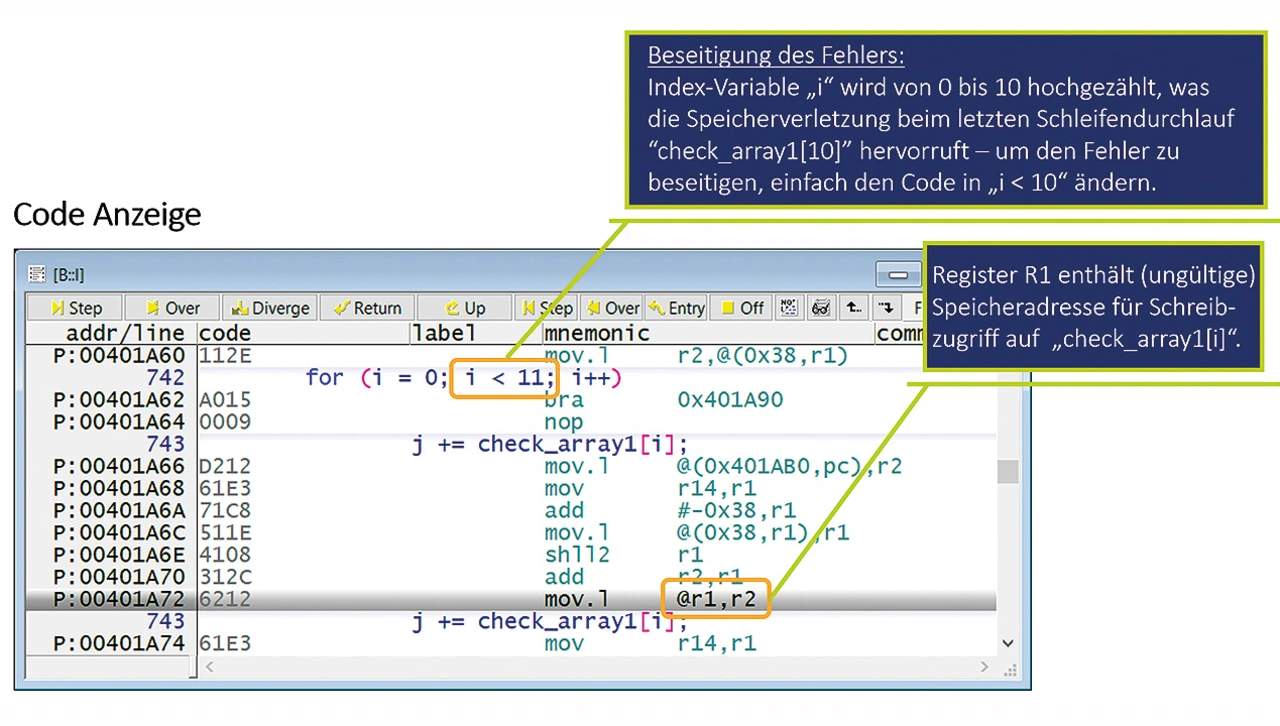
Task: Toggle the Off trace button
Action: [x=742, y=308]
